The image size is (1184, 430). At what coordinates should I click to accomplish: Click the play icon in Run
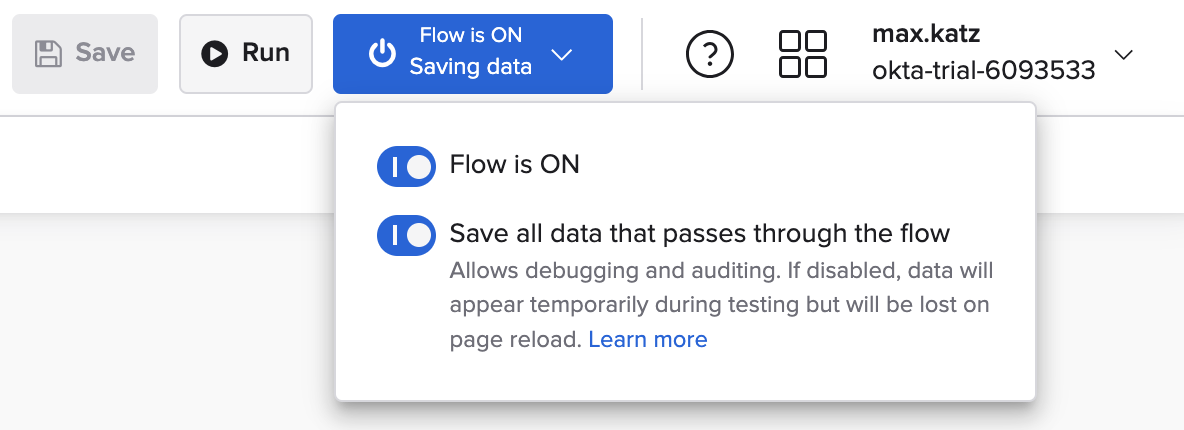(214, 54)
